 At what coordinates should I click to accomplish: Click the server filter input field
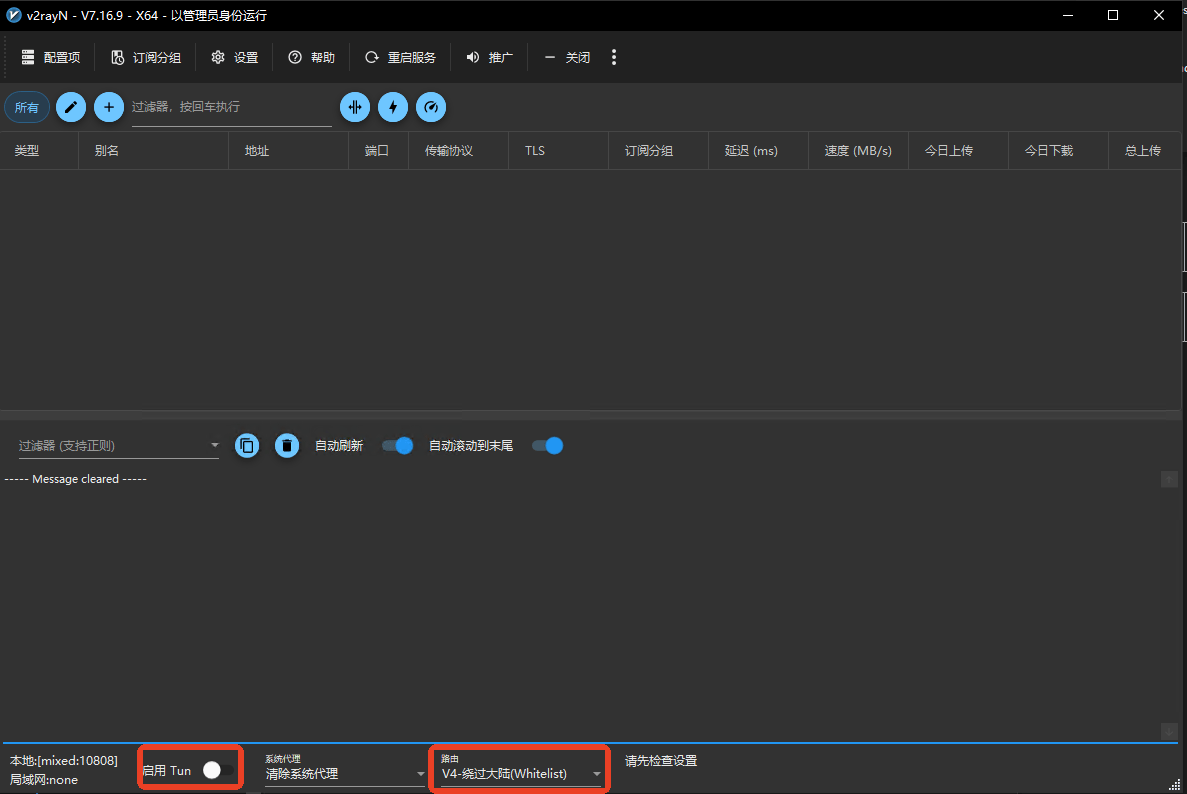pyautogui.click(x=230, y=107)
